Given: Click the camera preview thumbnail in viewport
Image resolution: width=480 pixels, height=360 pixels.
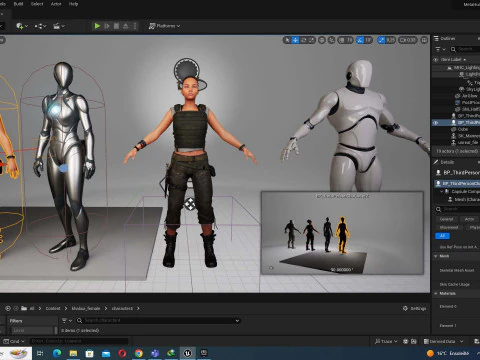Looking at the screenshot, I should 342,233.
